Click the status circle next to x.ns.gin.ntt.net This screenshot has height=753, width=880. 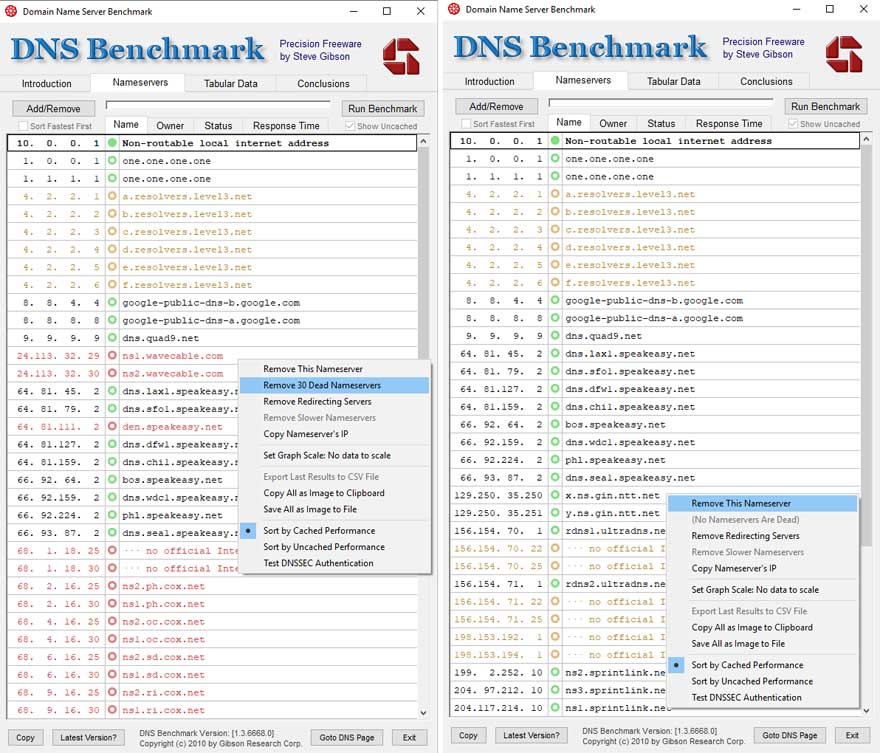pyautogui.click(x=555, y=495)
